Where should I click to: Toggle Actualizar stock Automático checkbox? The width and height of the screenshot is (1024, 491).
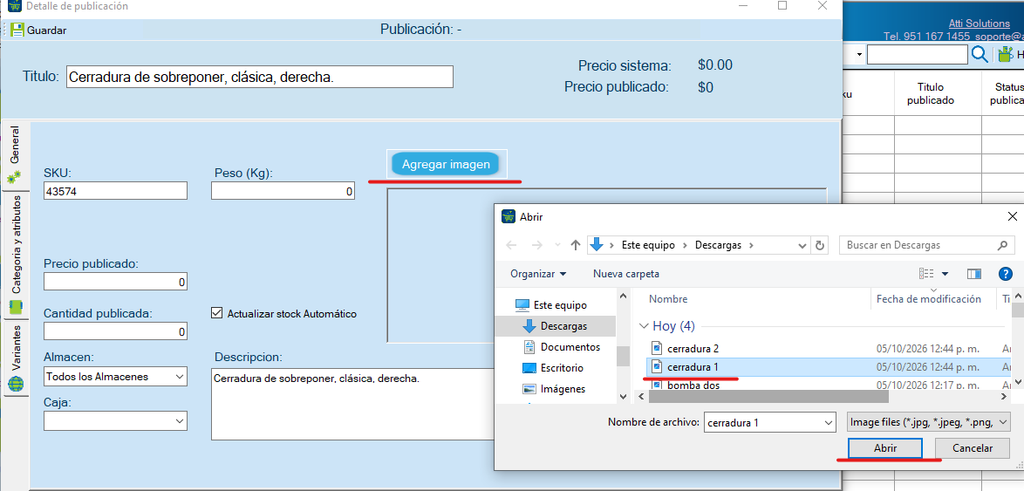coord(217,313)
